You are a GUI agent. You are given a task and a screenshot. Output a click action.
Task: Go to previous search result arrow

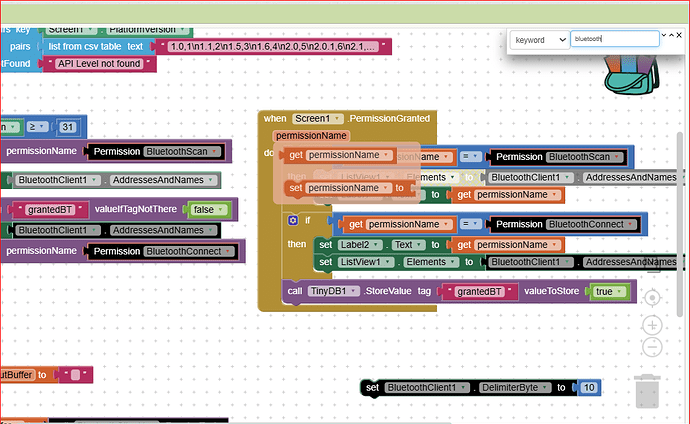point(671,35)
